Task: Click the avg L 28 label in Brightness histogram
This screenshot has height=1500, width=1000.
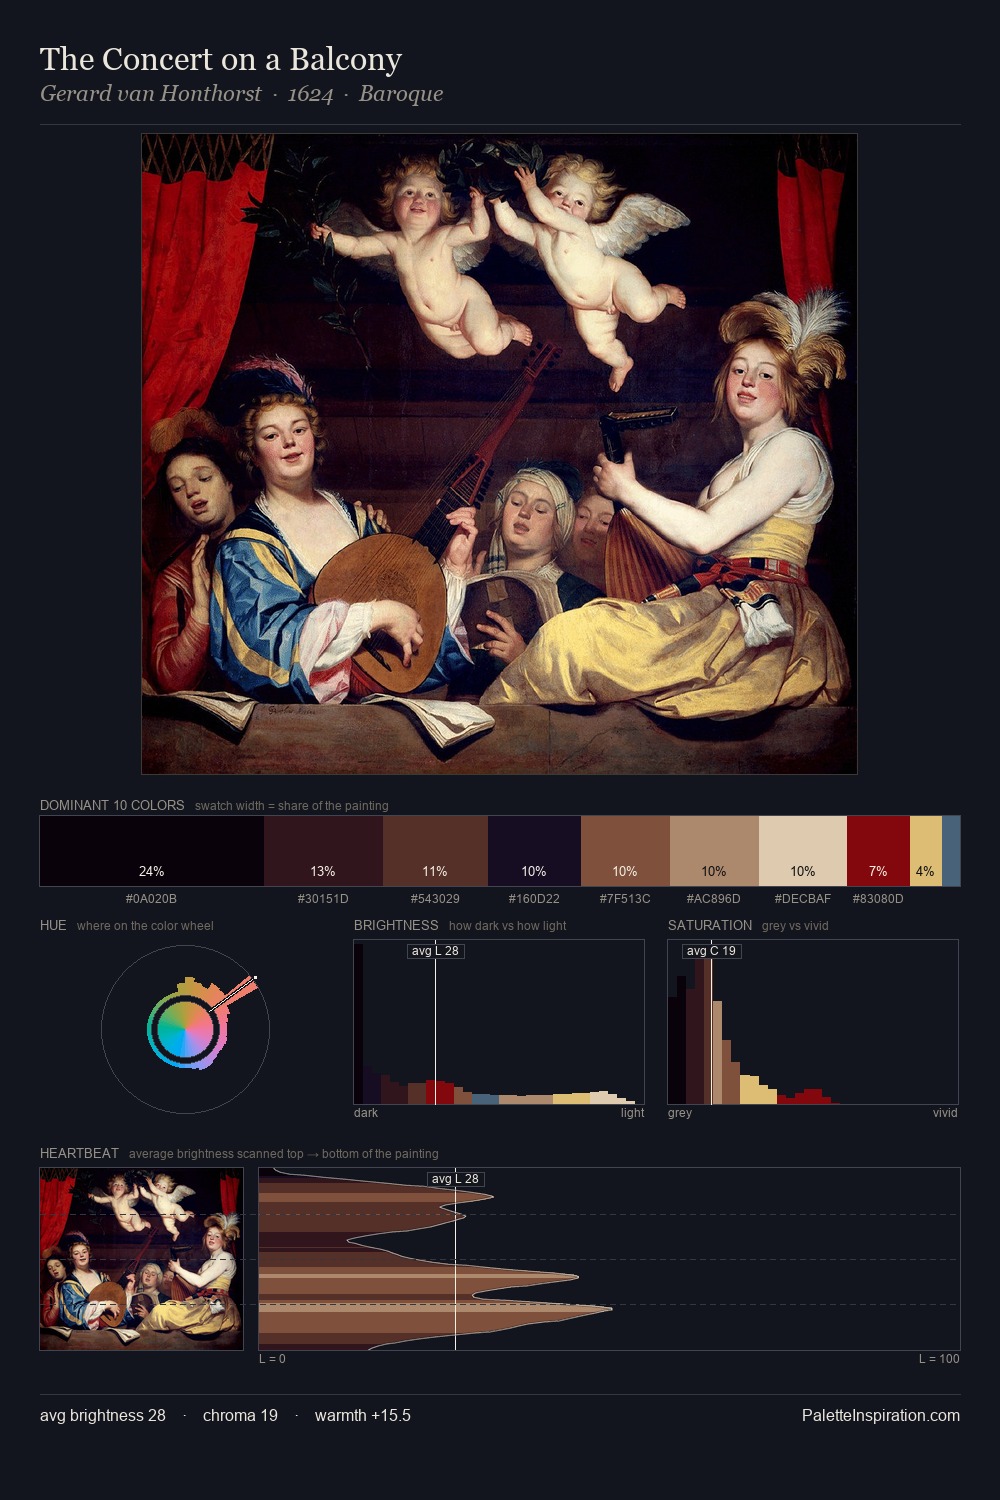Action: (436, 951)
